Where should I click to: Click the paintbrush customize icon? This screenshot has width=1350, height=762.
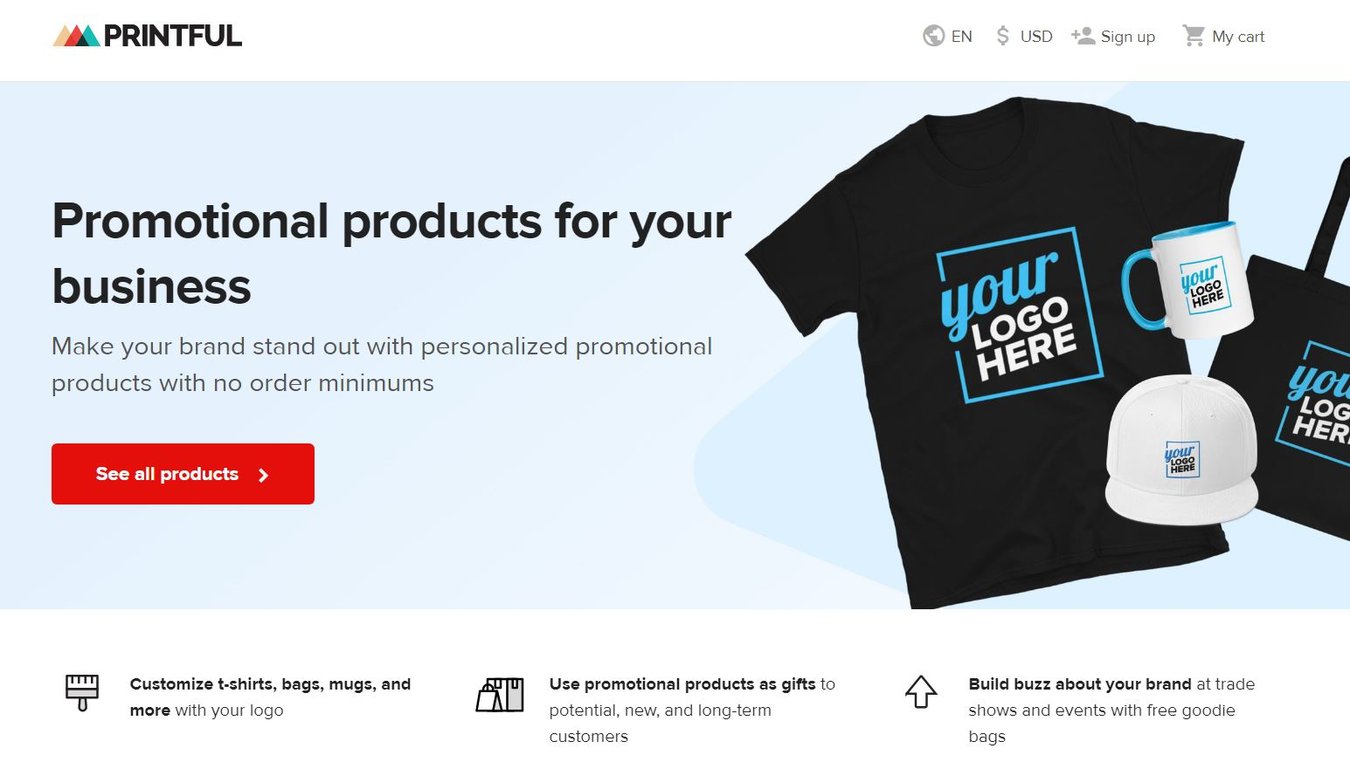tap(81, 691)
